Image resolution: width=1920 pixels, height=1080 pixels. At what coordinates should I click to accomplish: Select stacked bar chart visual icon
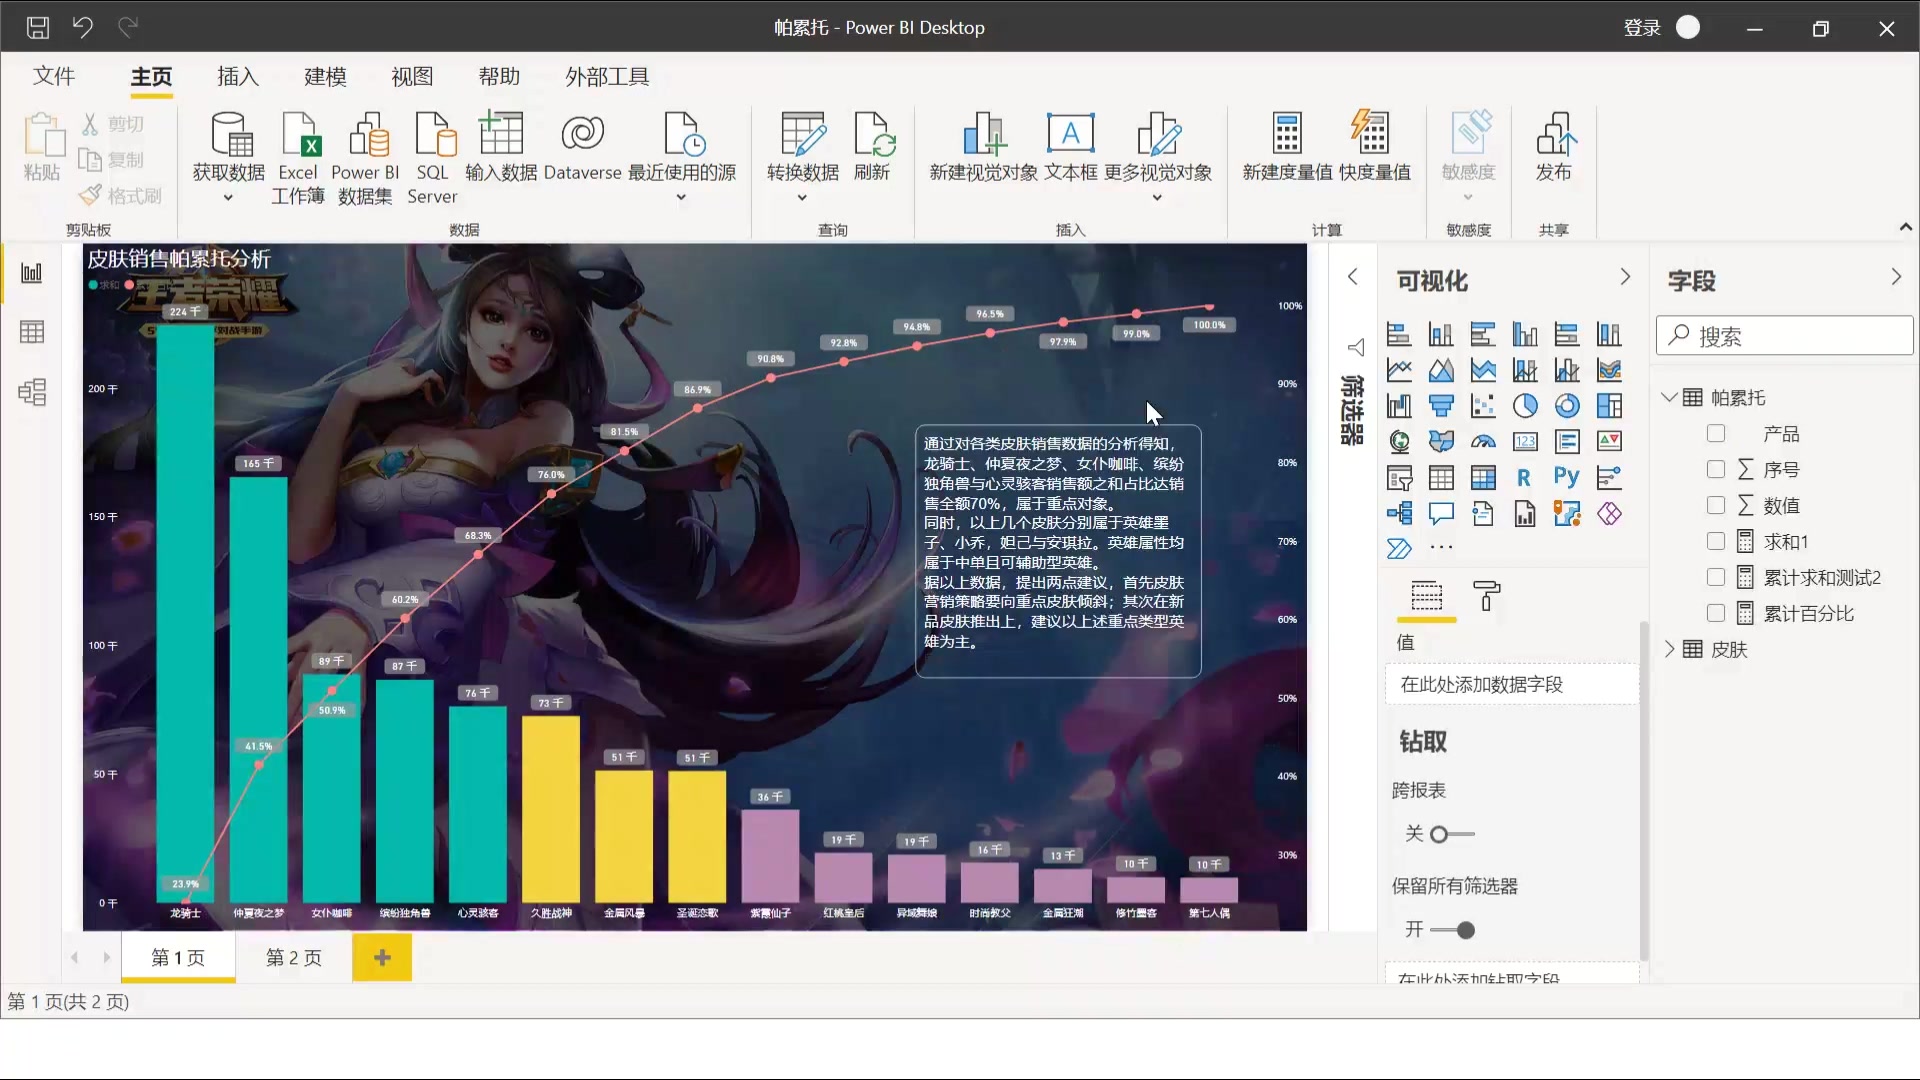click(x=1399, y=334)
